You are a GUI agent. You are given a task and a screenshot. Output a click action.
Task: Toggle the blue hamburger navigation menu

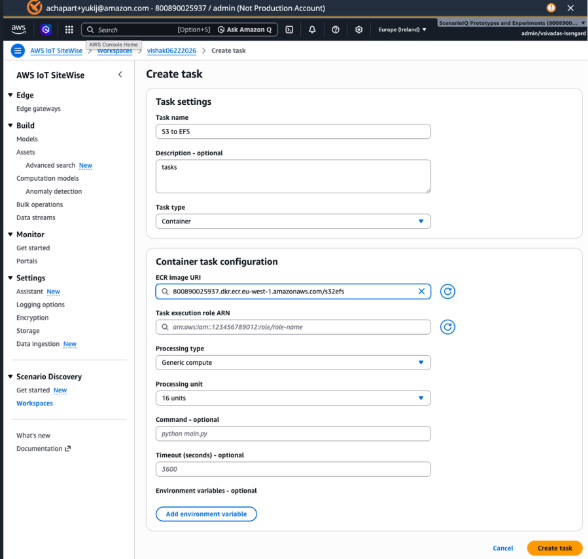(x=18, y=51)
